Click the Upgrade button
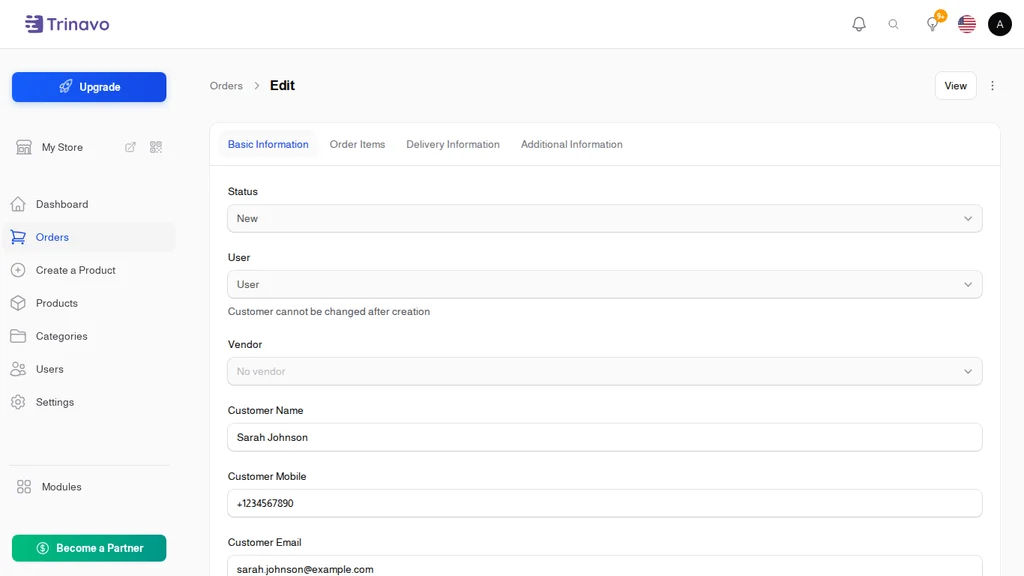The height and width of the screenshot is (576, 1024). tap(89, 87)
